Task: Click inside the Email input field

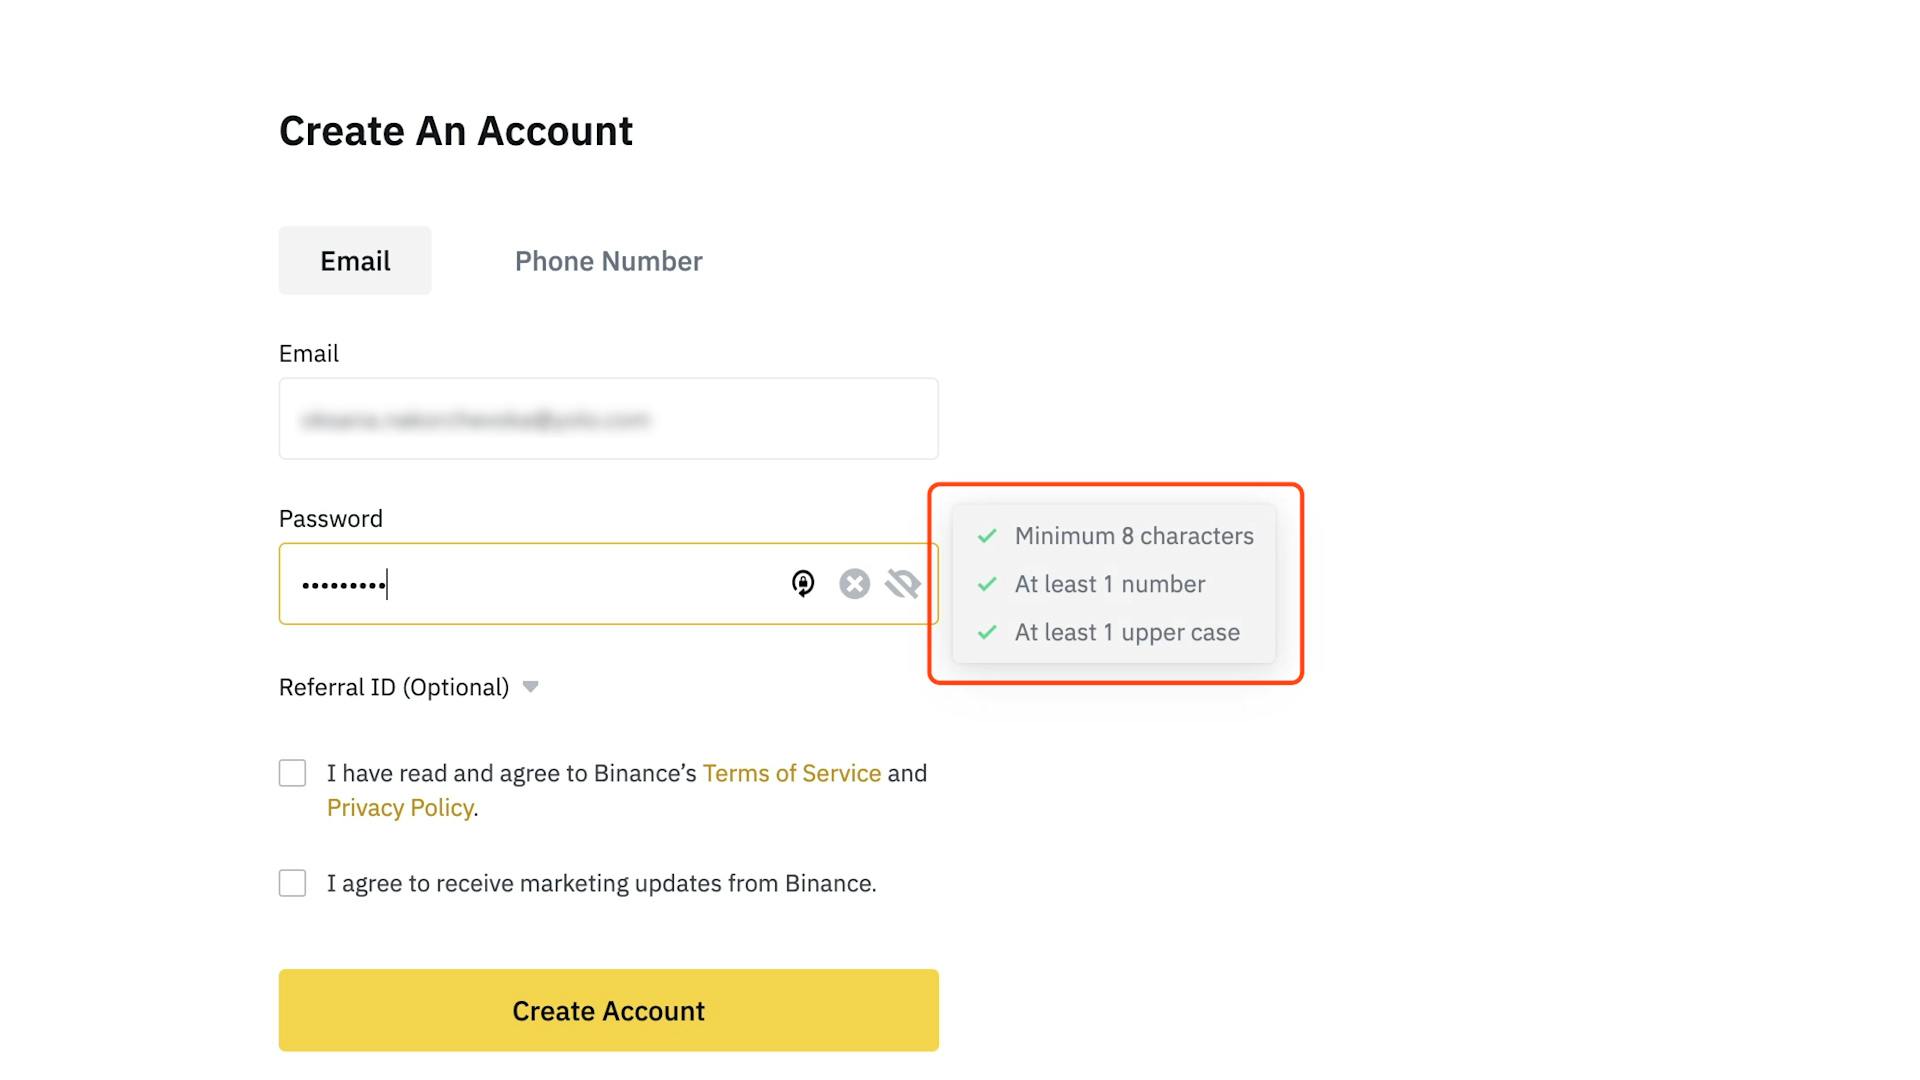Action: coord(608,419)
